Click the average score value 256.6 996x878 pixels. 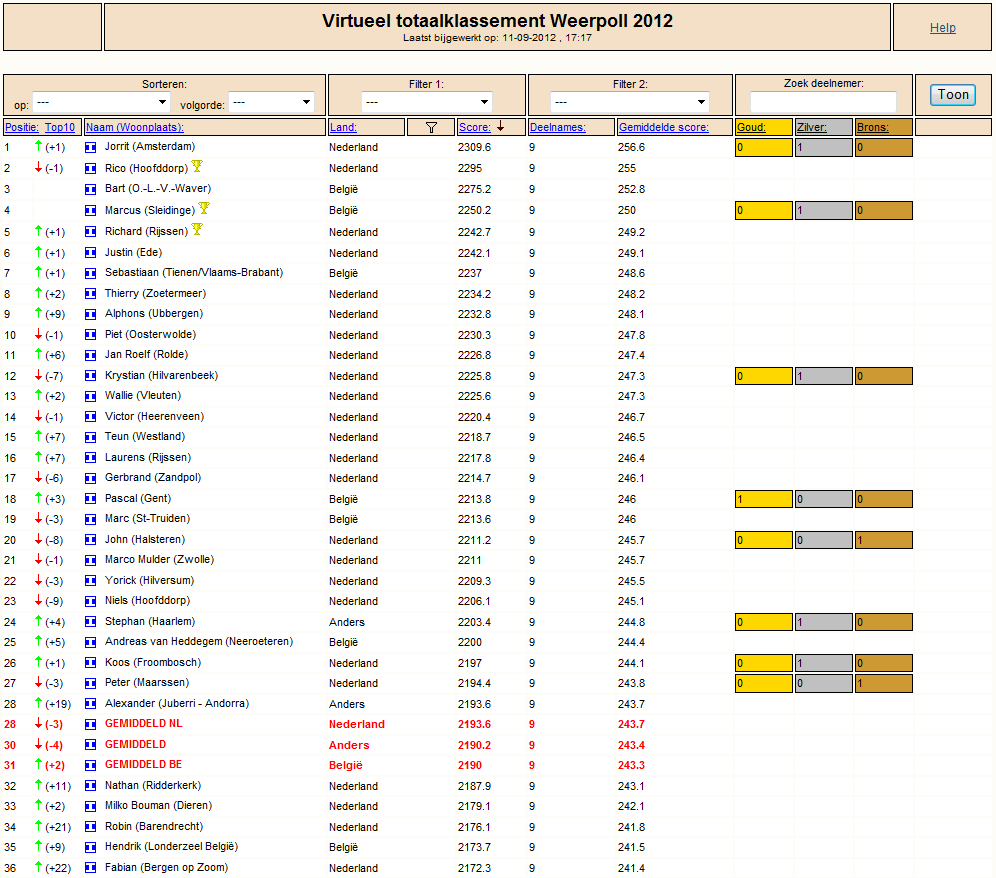[631, 147]
